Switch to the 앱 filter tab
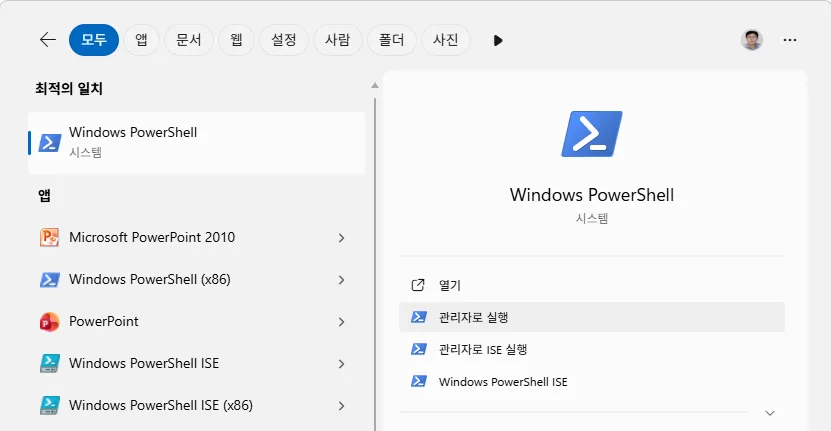 [141, 40]
